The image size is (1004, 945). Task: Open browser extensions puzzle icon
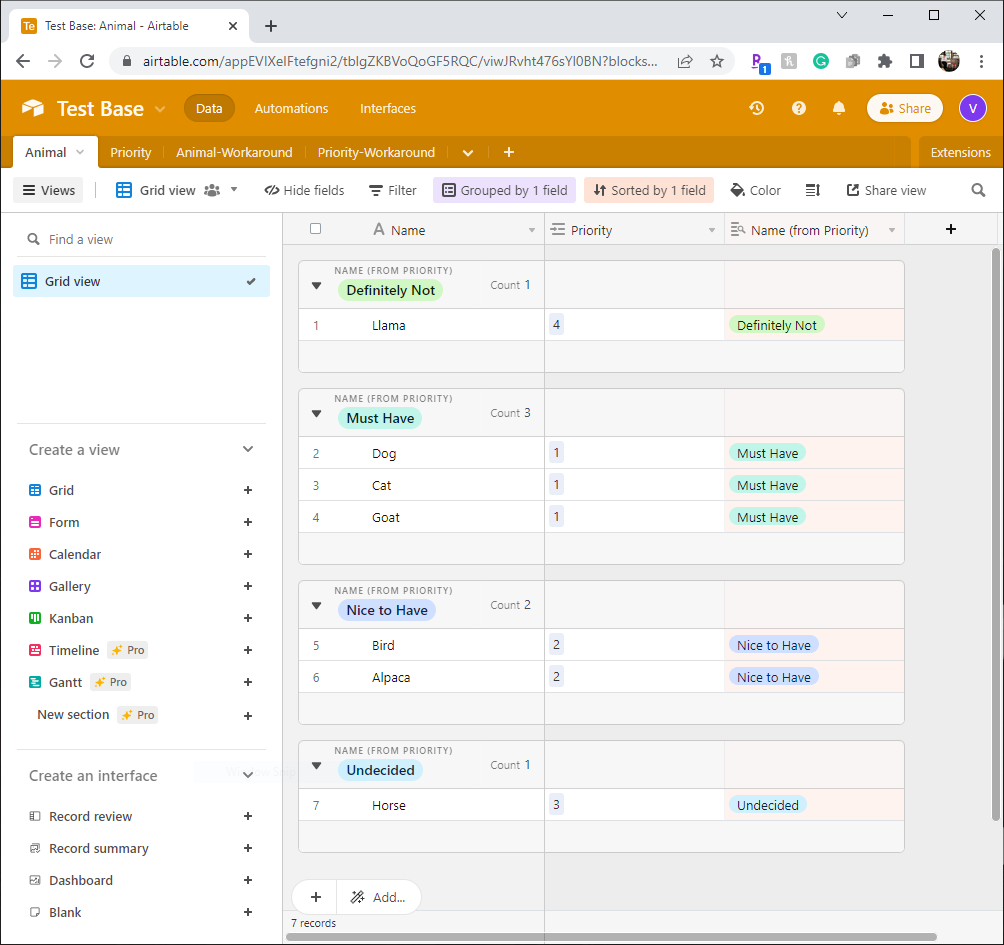[884, 61]
